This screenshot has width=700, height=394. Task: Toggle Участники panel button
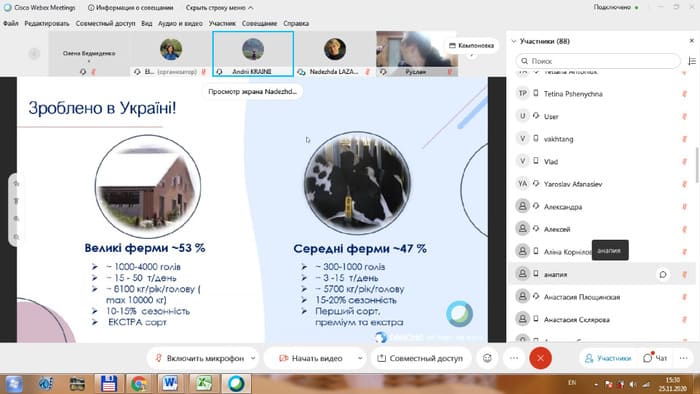click(608, 358)
